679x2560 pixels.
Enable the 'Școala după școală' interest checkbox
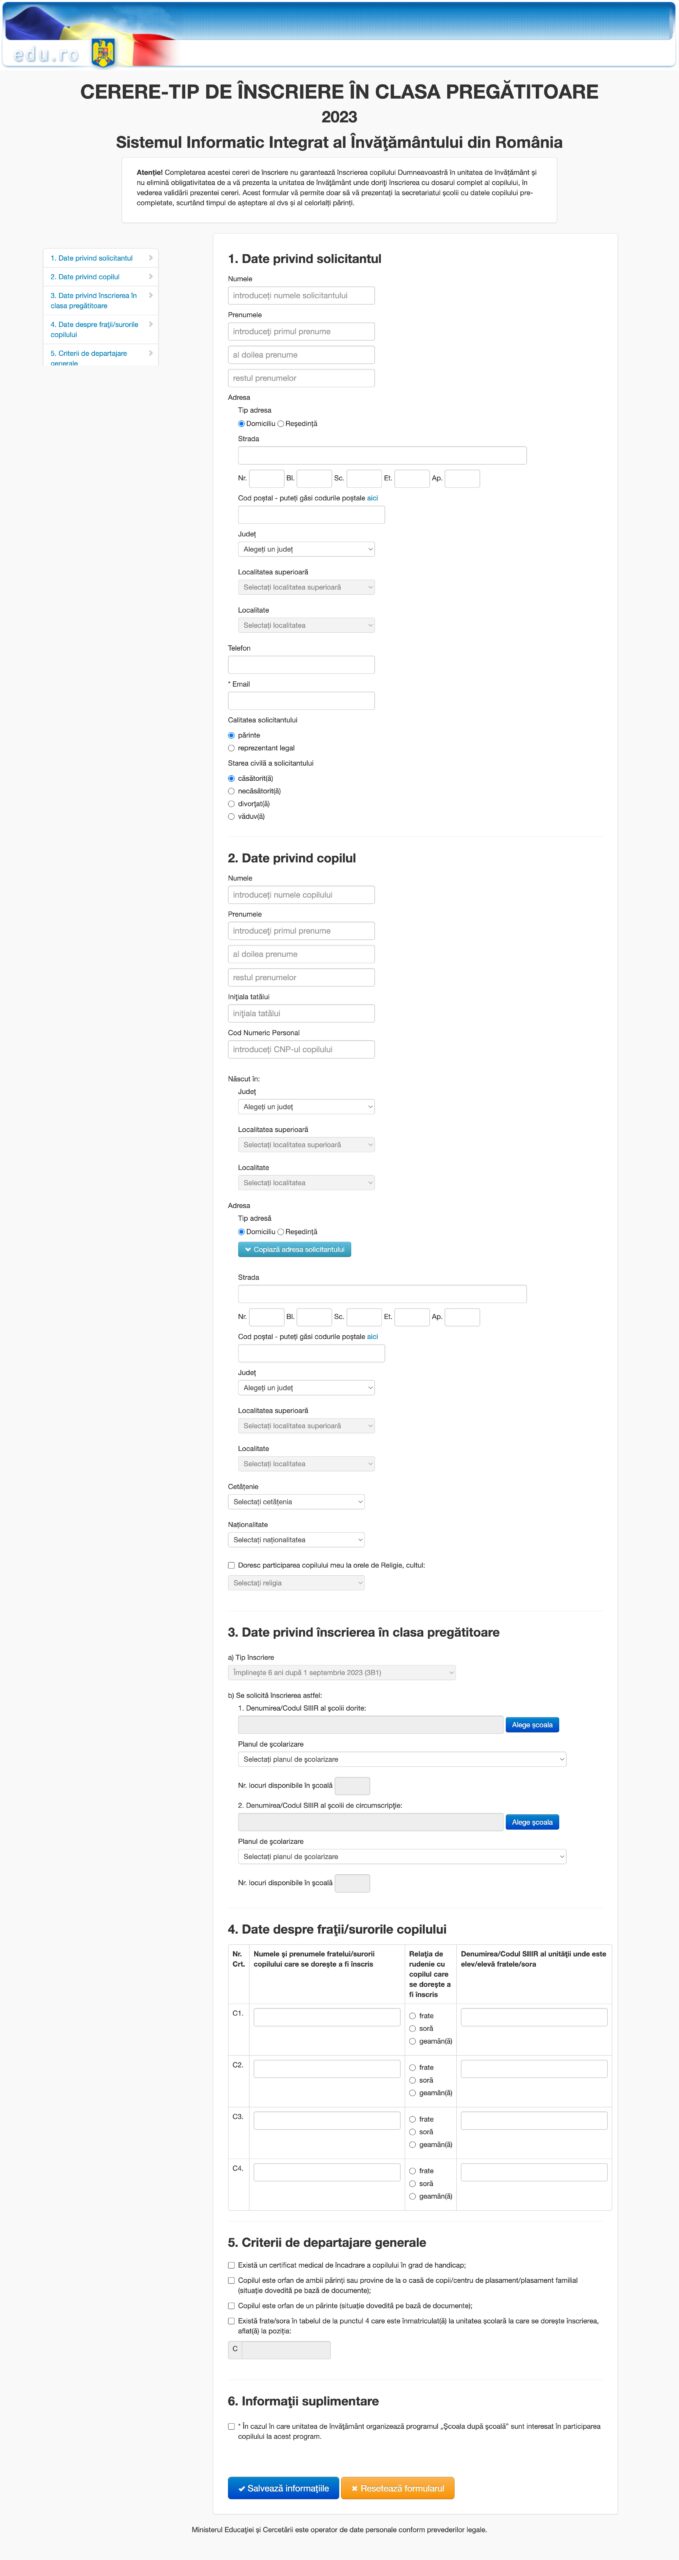pyautogui.click(x=232, y=2426)
